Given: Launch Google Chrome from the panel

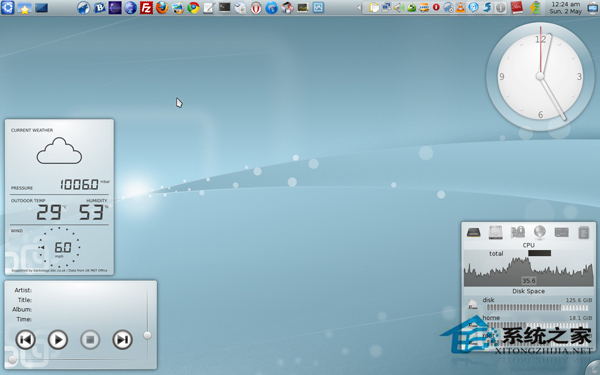Looking at the screenshot, I should [x=193, y=7].
